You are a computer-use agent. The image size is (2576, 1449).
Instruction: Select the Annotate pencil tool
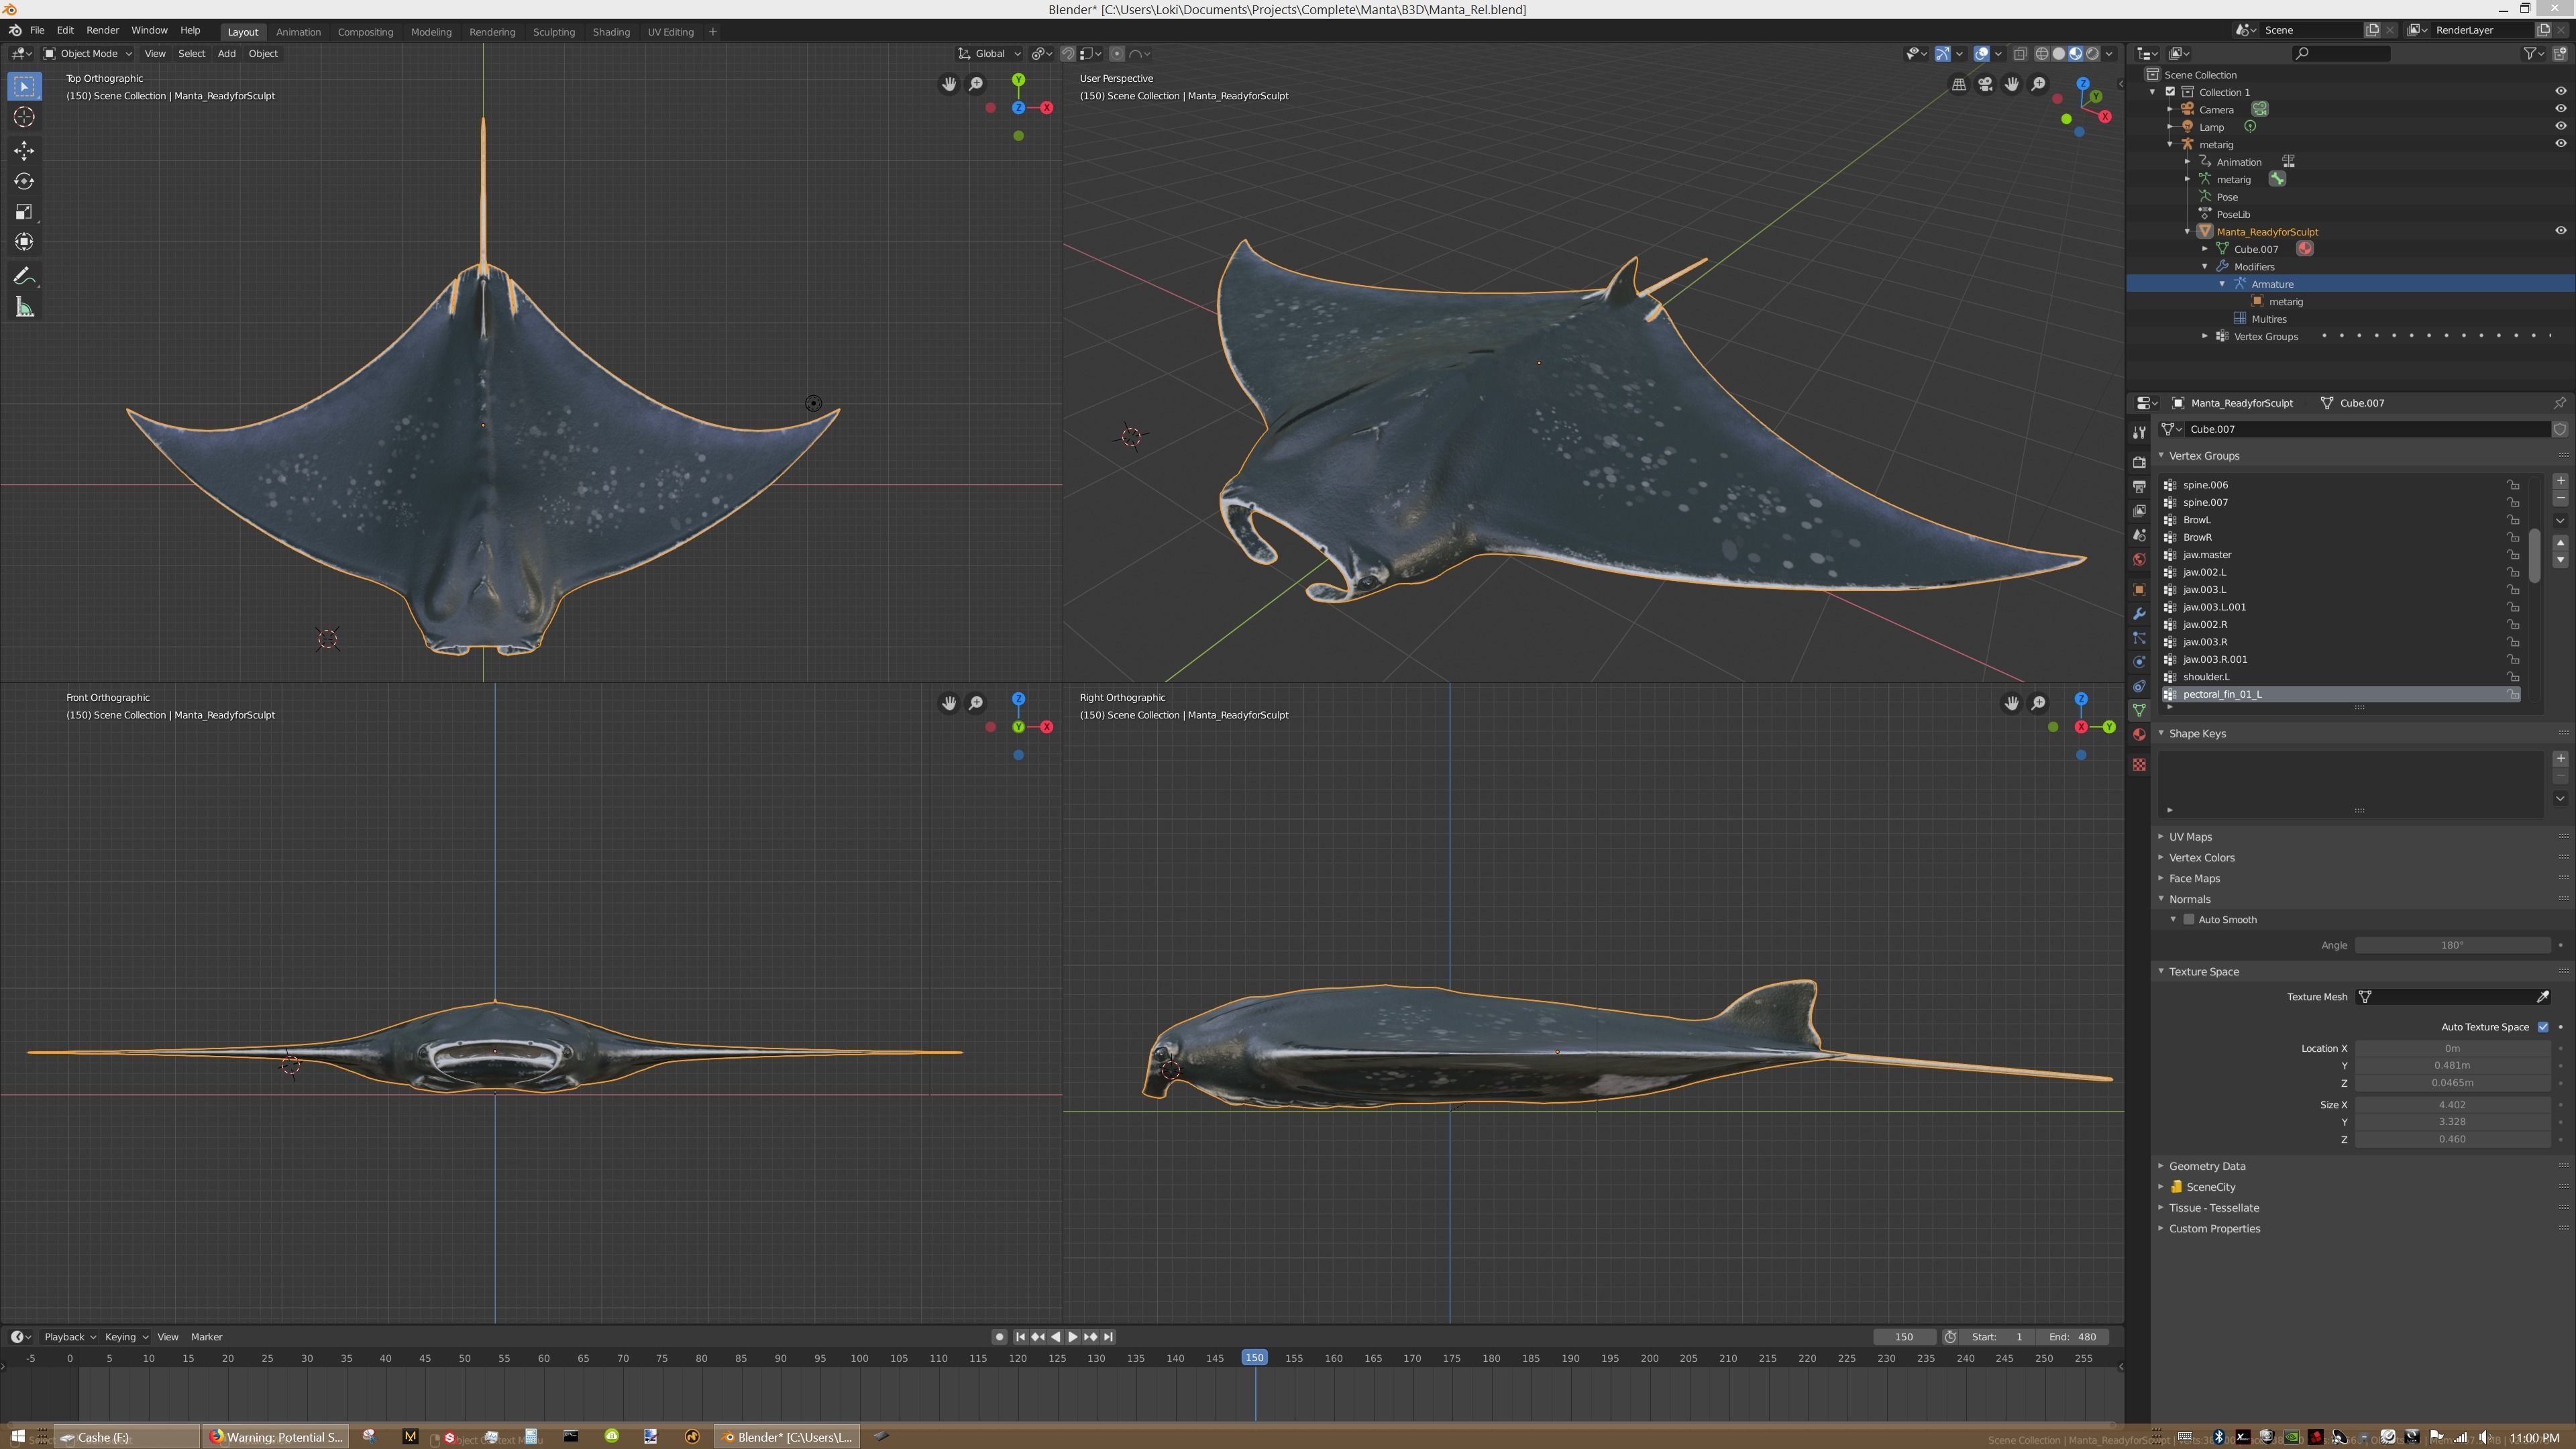tap(24, 277)
